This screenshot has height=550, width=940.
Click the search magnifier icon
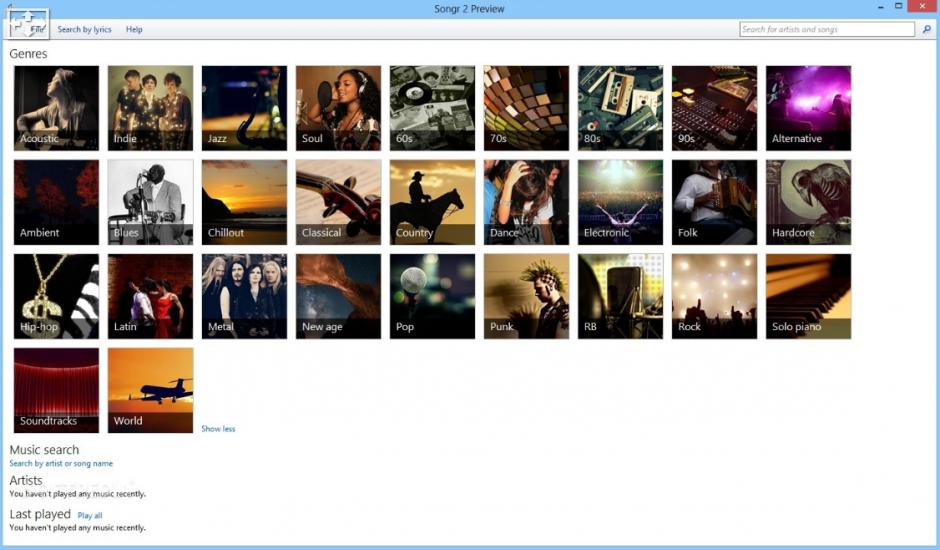tap(926, 30)
